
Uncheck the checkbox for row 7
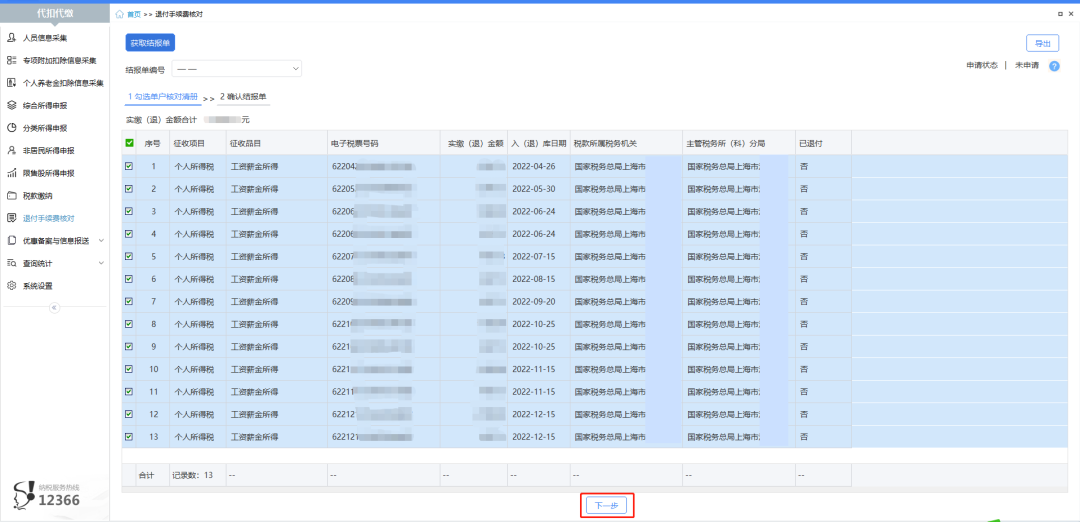point(129,301)
